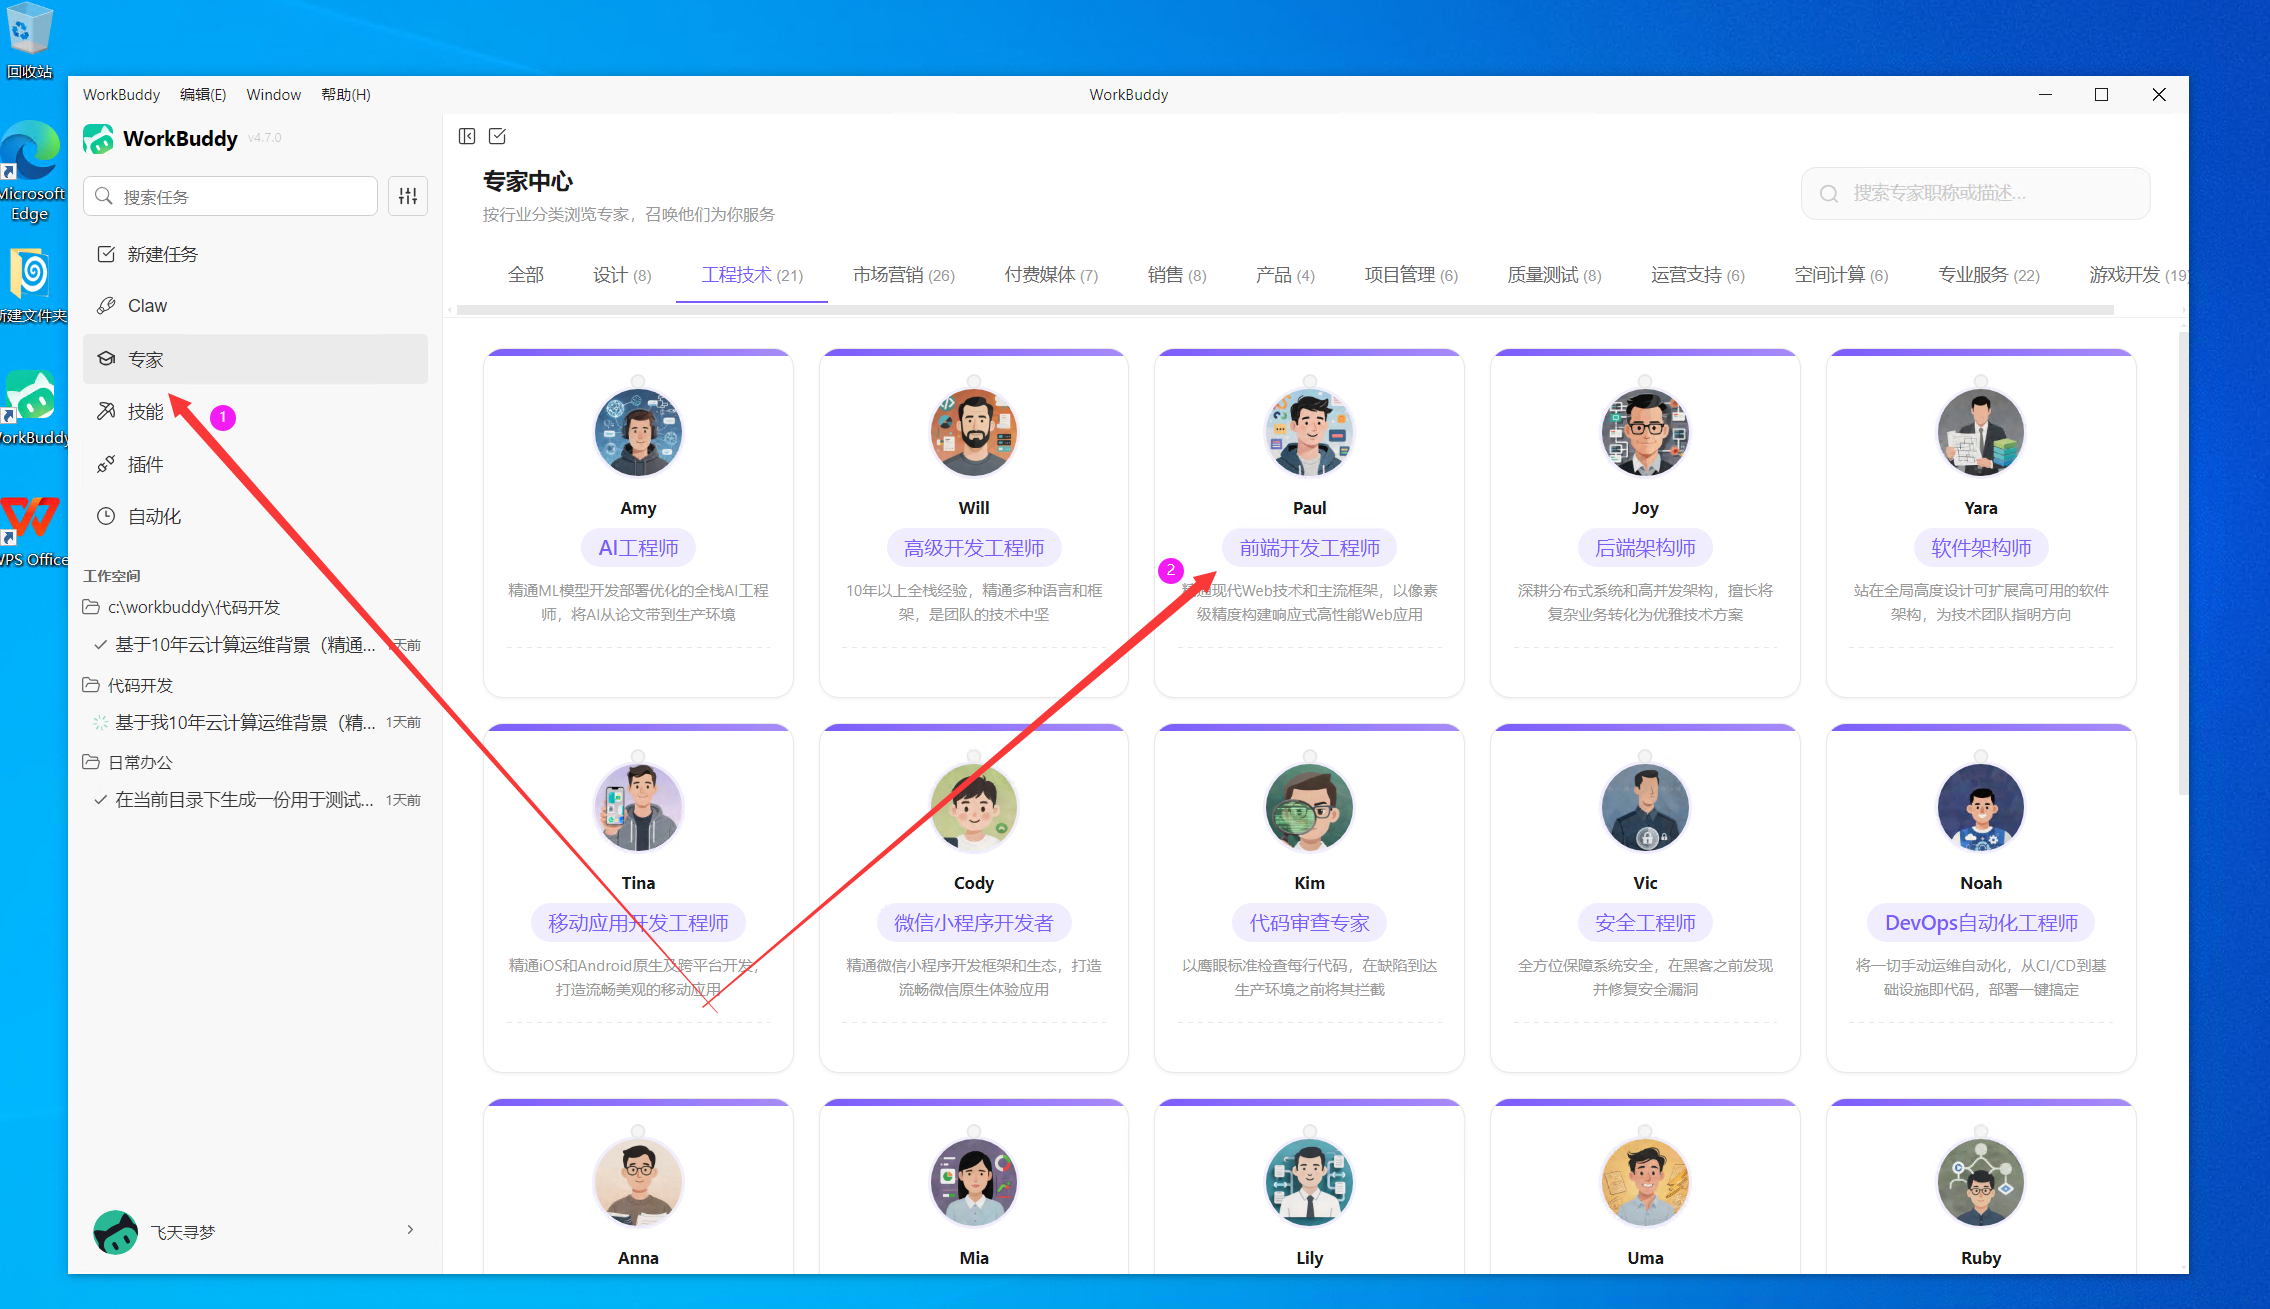The height and width of the screenshot is (1309, 2270).
Task: Open the 插件 plug icon in the sidebar
Action: [x=106, y=464]
